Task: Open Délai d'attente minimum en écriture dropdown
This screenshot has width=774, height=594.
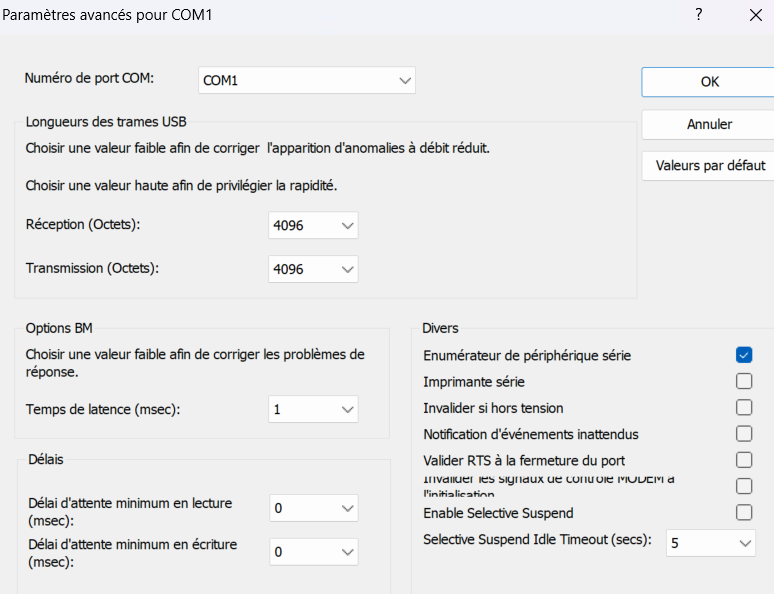Action: [x=313, y=552]
